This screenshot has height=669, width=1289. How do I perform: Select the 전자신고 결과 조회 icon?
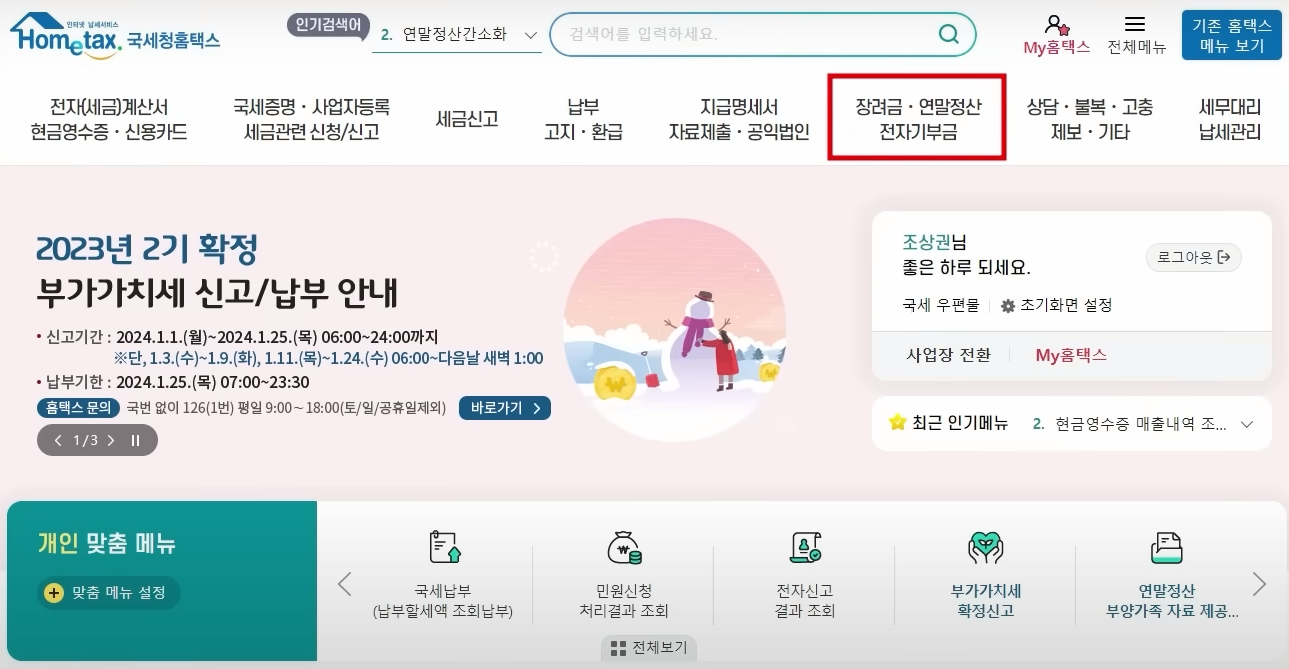(x=805, y=549)
